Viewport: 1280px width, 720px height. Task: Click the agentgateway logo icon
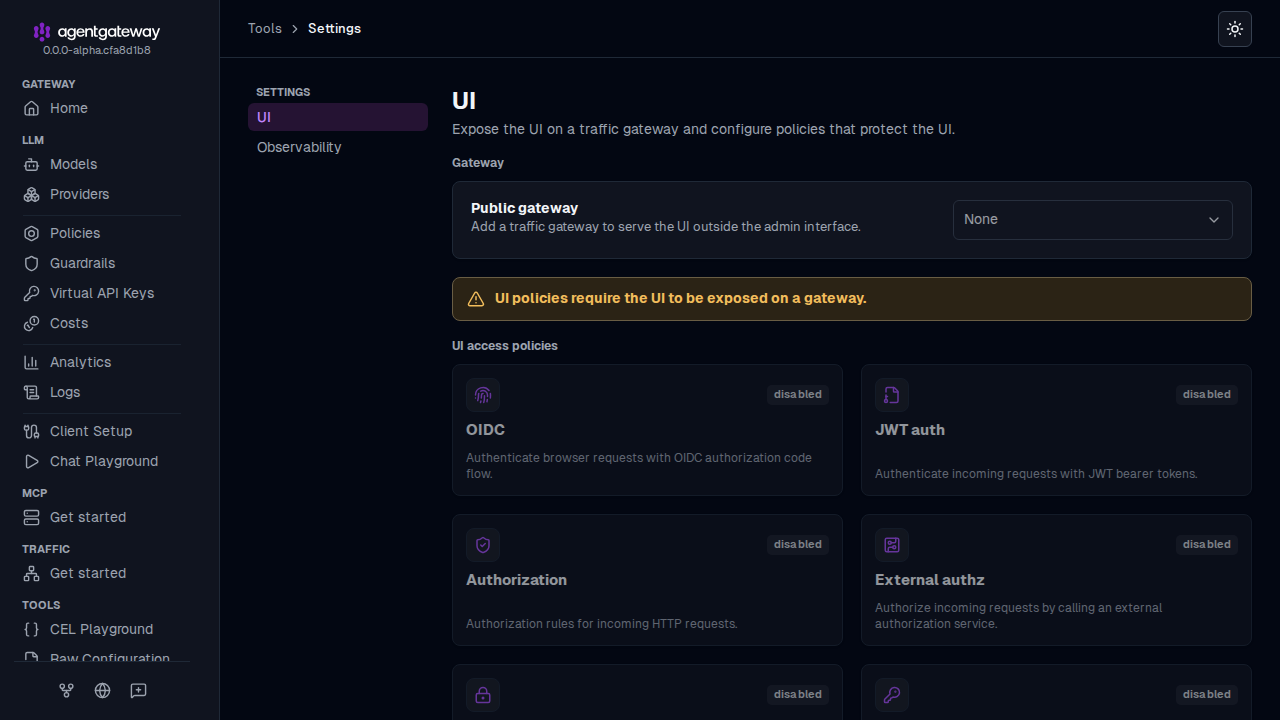[x=42, y=32]
